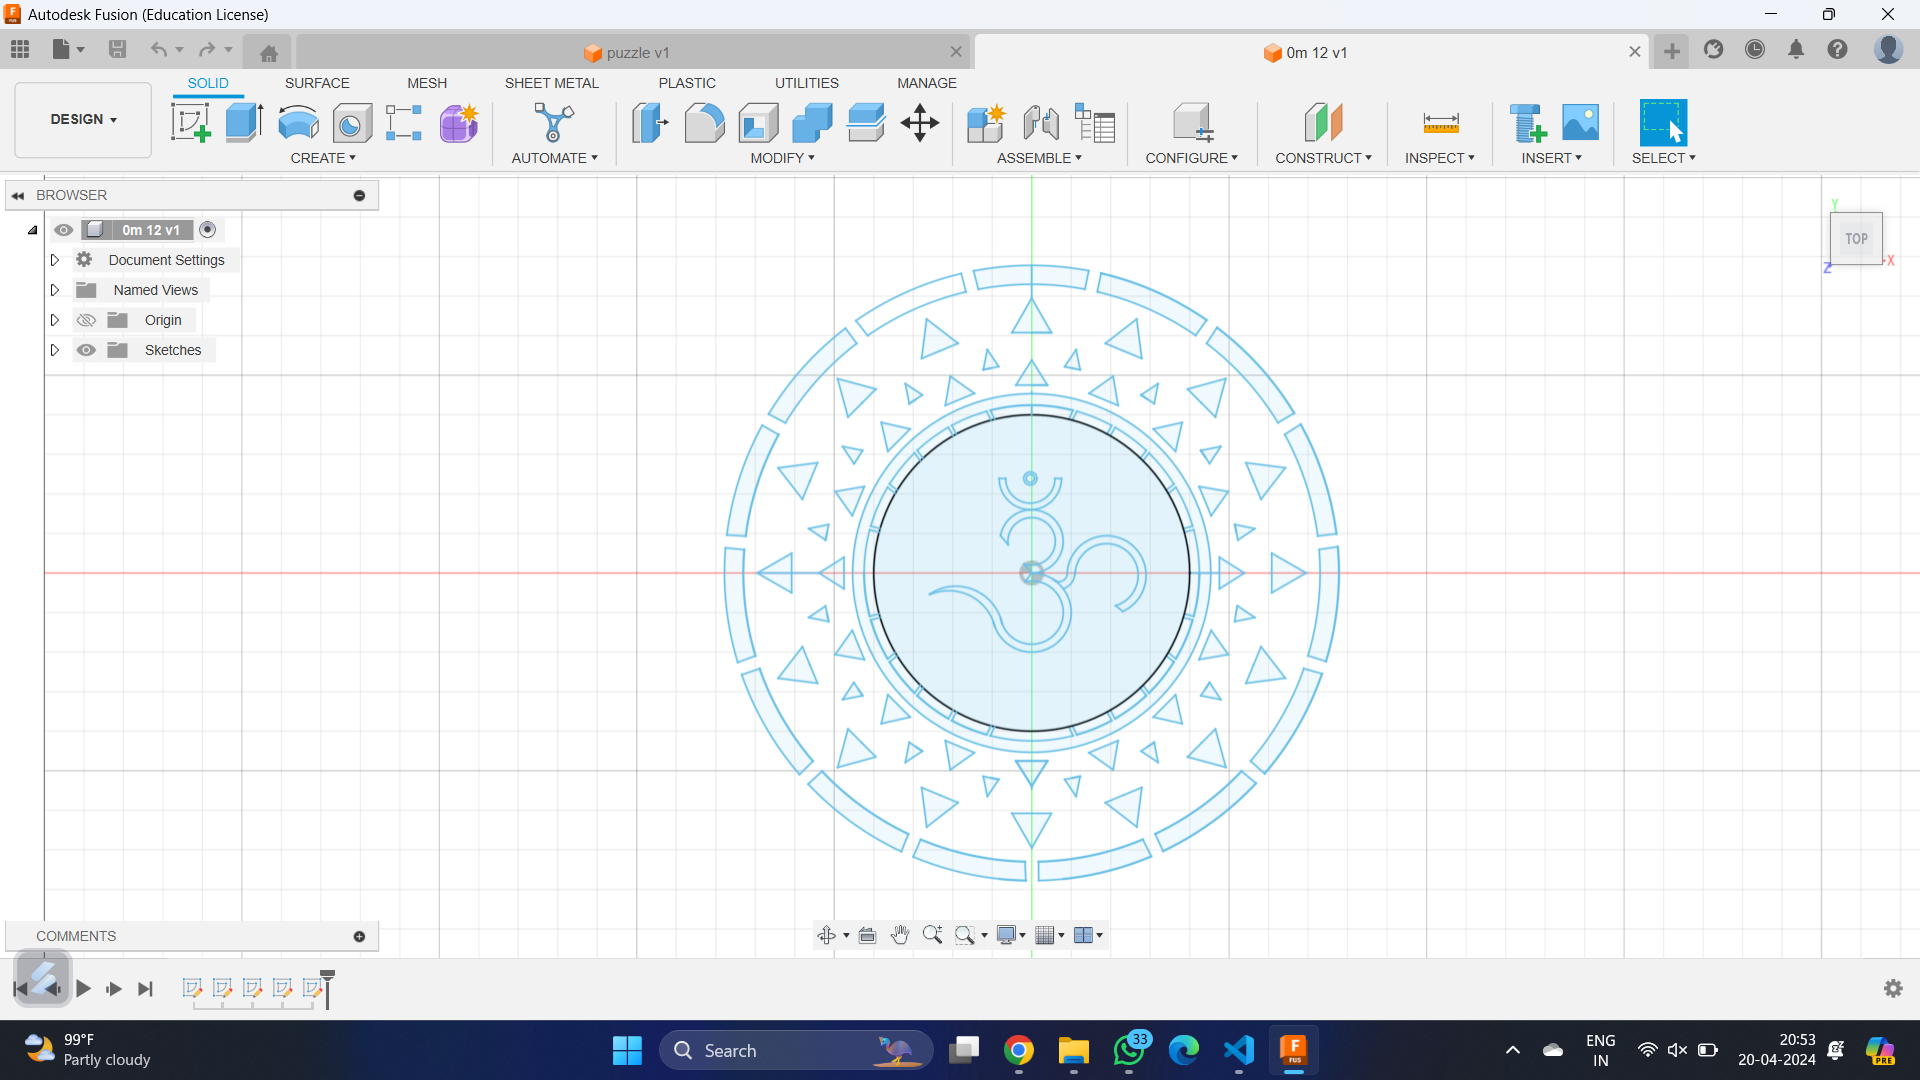Viewport: 1920px width, 1080px height.
Task: Expand Named Views node
Action: 55,290
